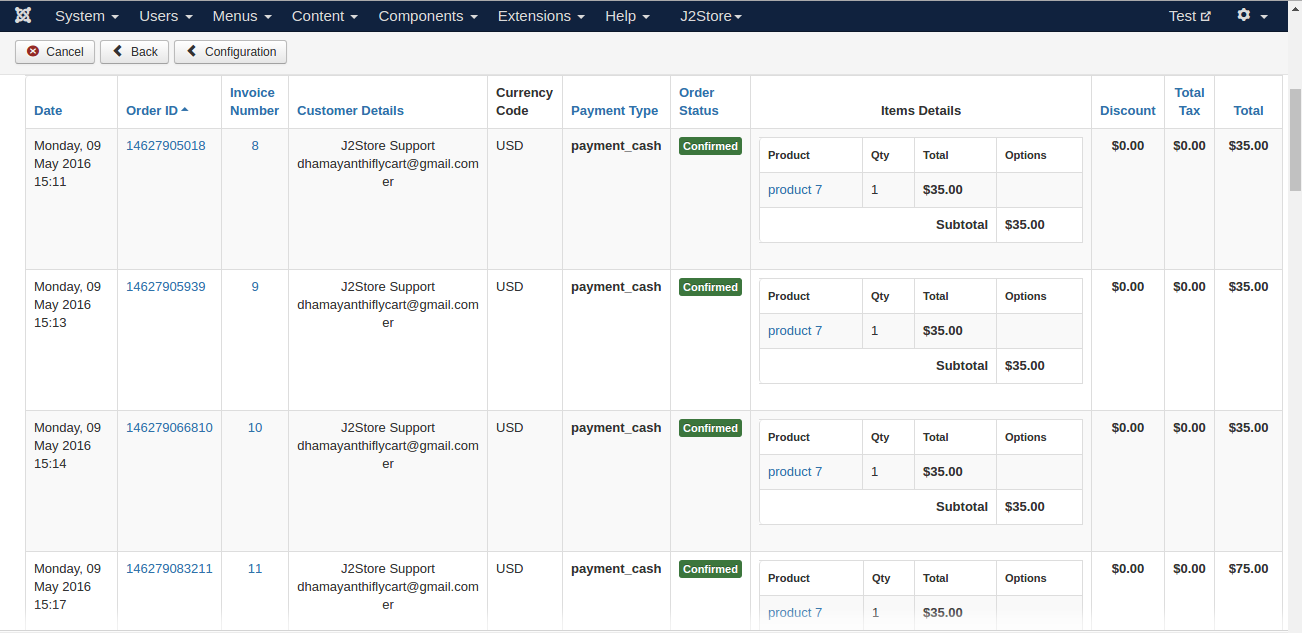Select date Monday, 09 May 2016 15:17
Screen dimensions: 1302x633
click(67, 587)
